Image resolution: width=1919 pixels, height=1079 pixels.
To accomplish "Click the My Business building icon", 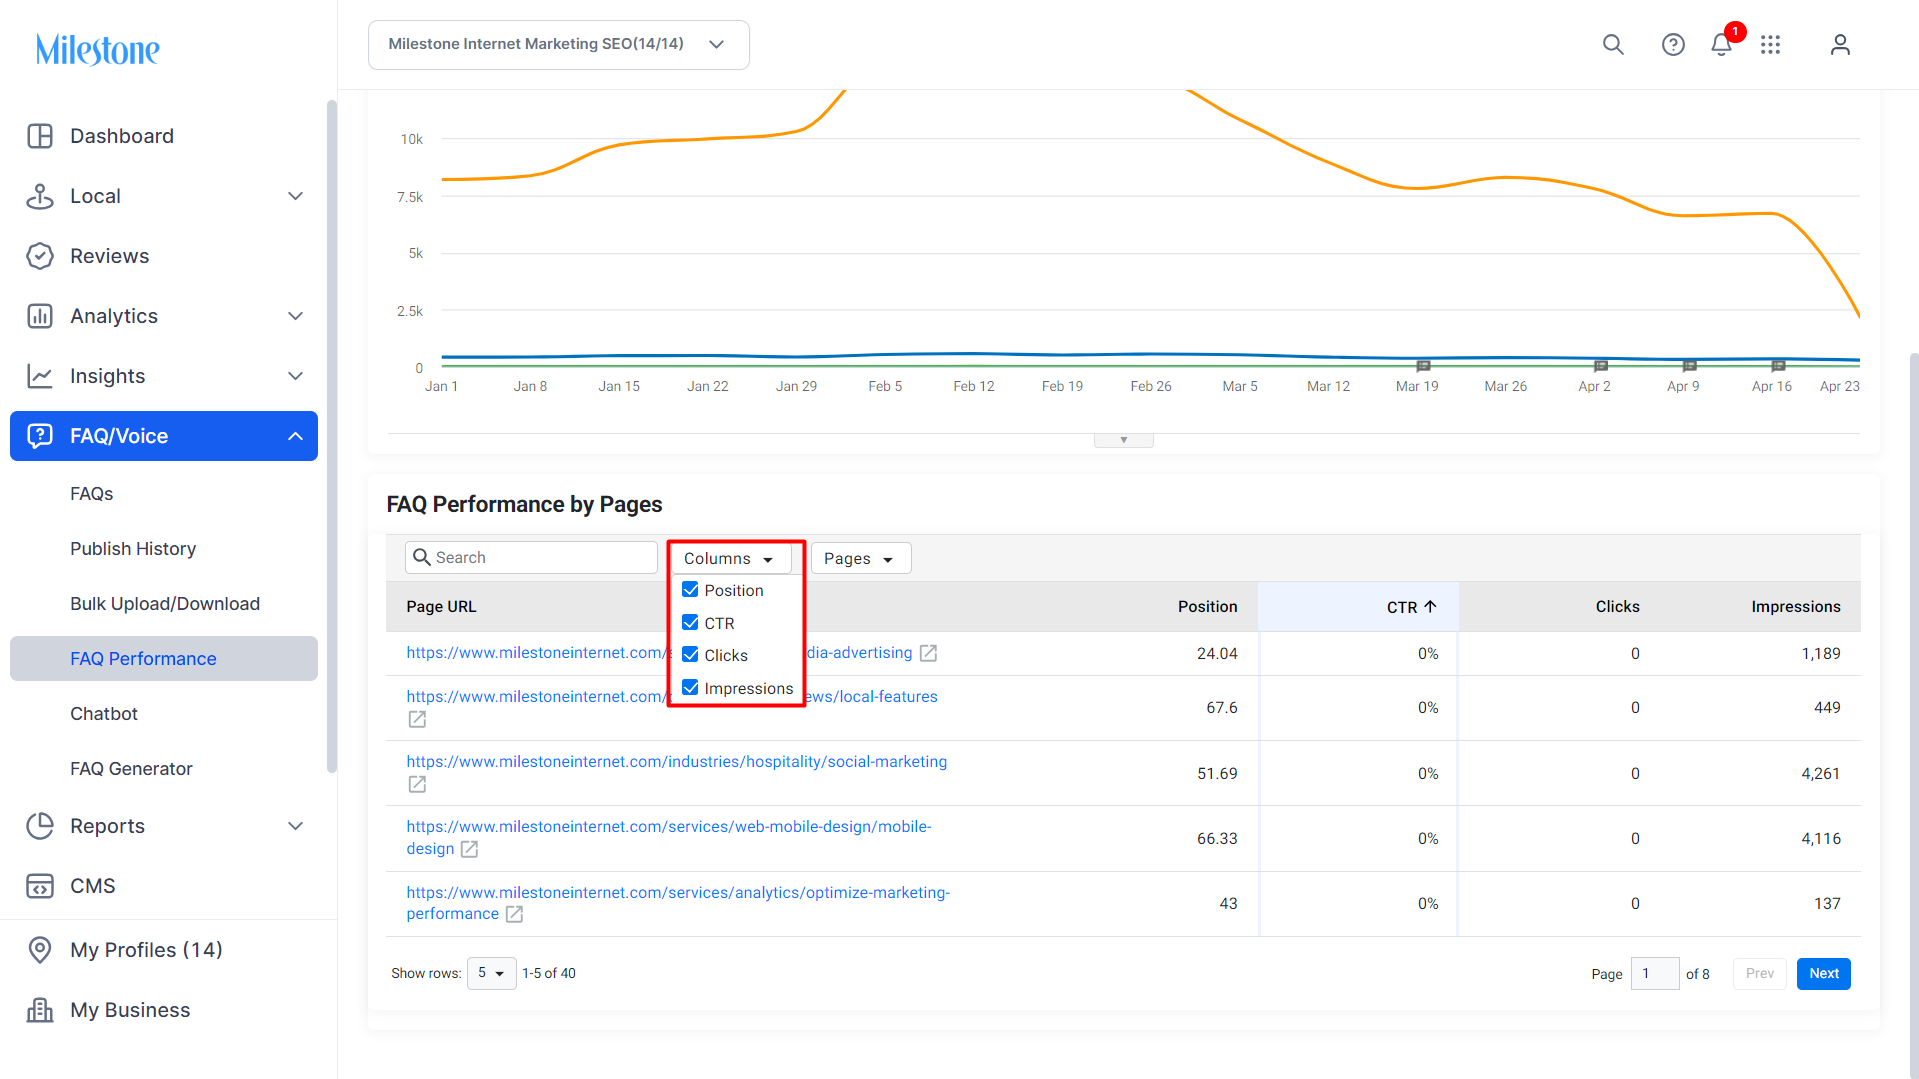I will 40,1010.
